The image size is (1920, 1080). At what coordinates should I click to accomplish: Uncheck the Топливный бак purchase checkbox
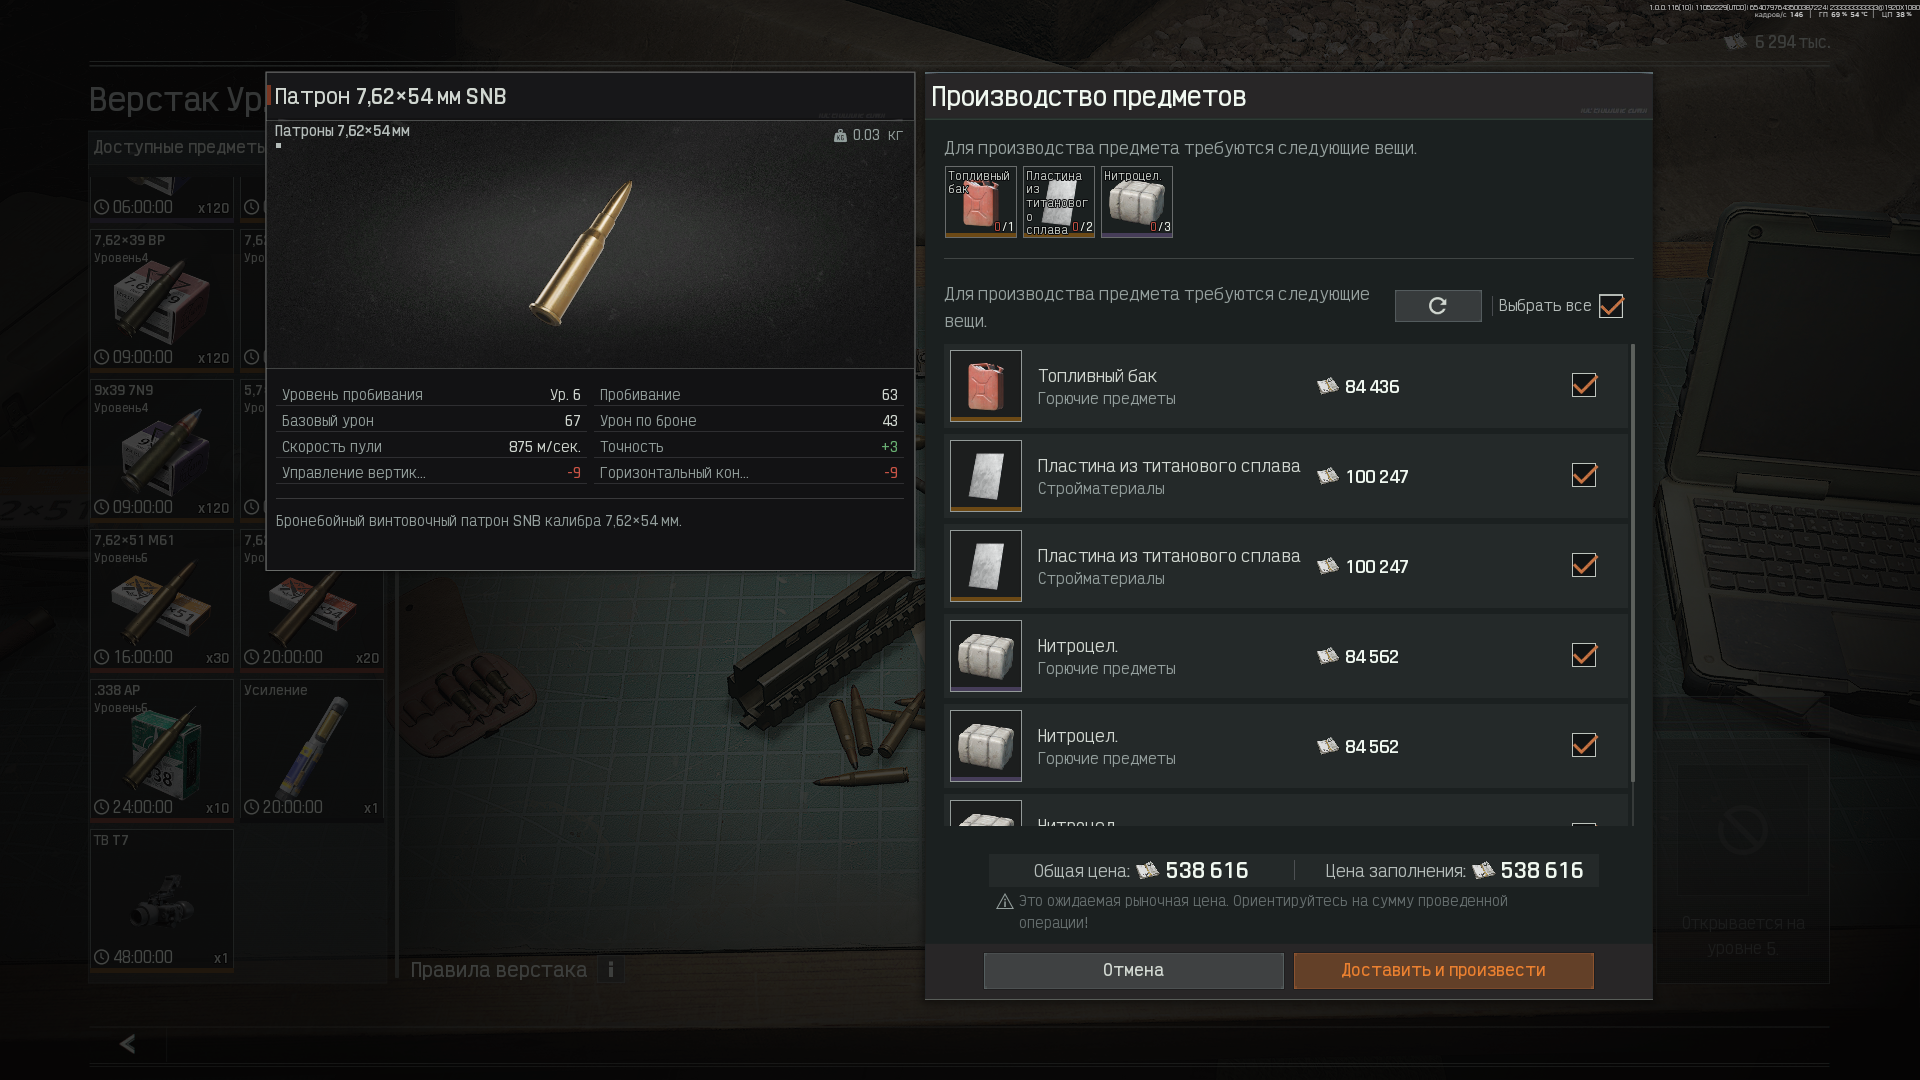pos(1584,385)
